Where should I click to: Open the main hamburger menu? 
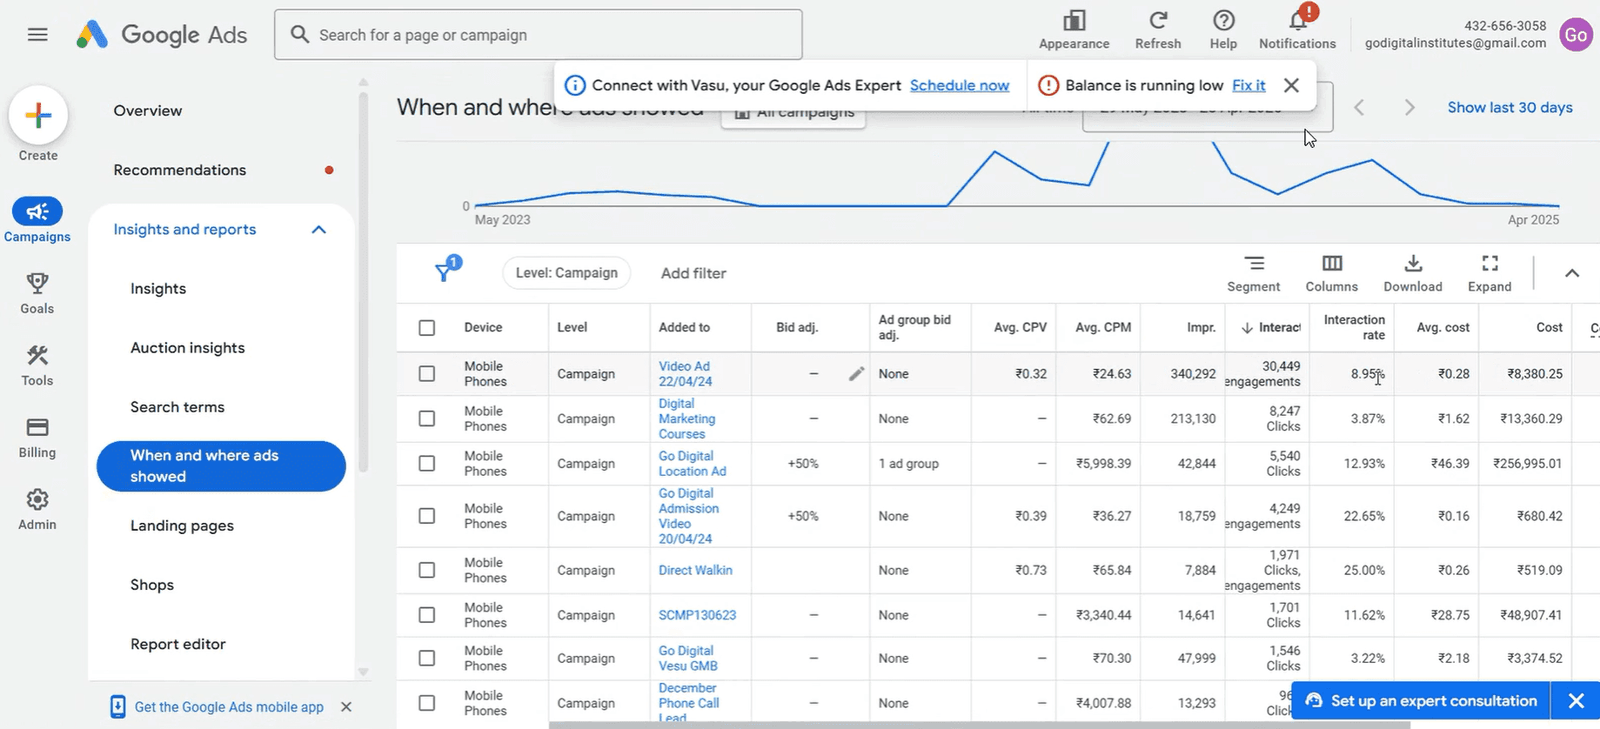click(x=38, y=35)
